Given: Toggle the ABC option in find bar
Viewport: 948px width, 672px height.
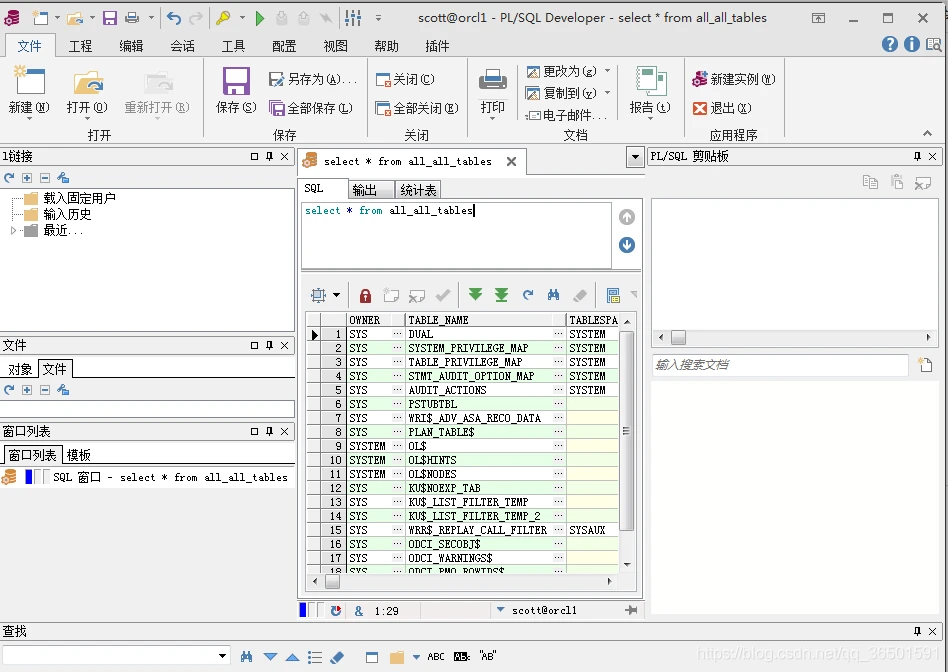Looking at the screenshot, I should (x=436, y=657).
